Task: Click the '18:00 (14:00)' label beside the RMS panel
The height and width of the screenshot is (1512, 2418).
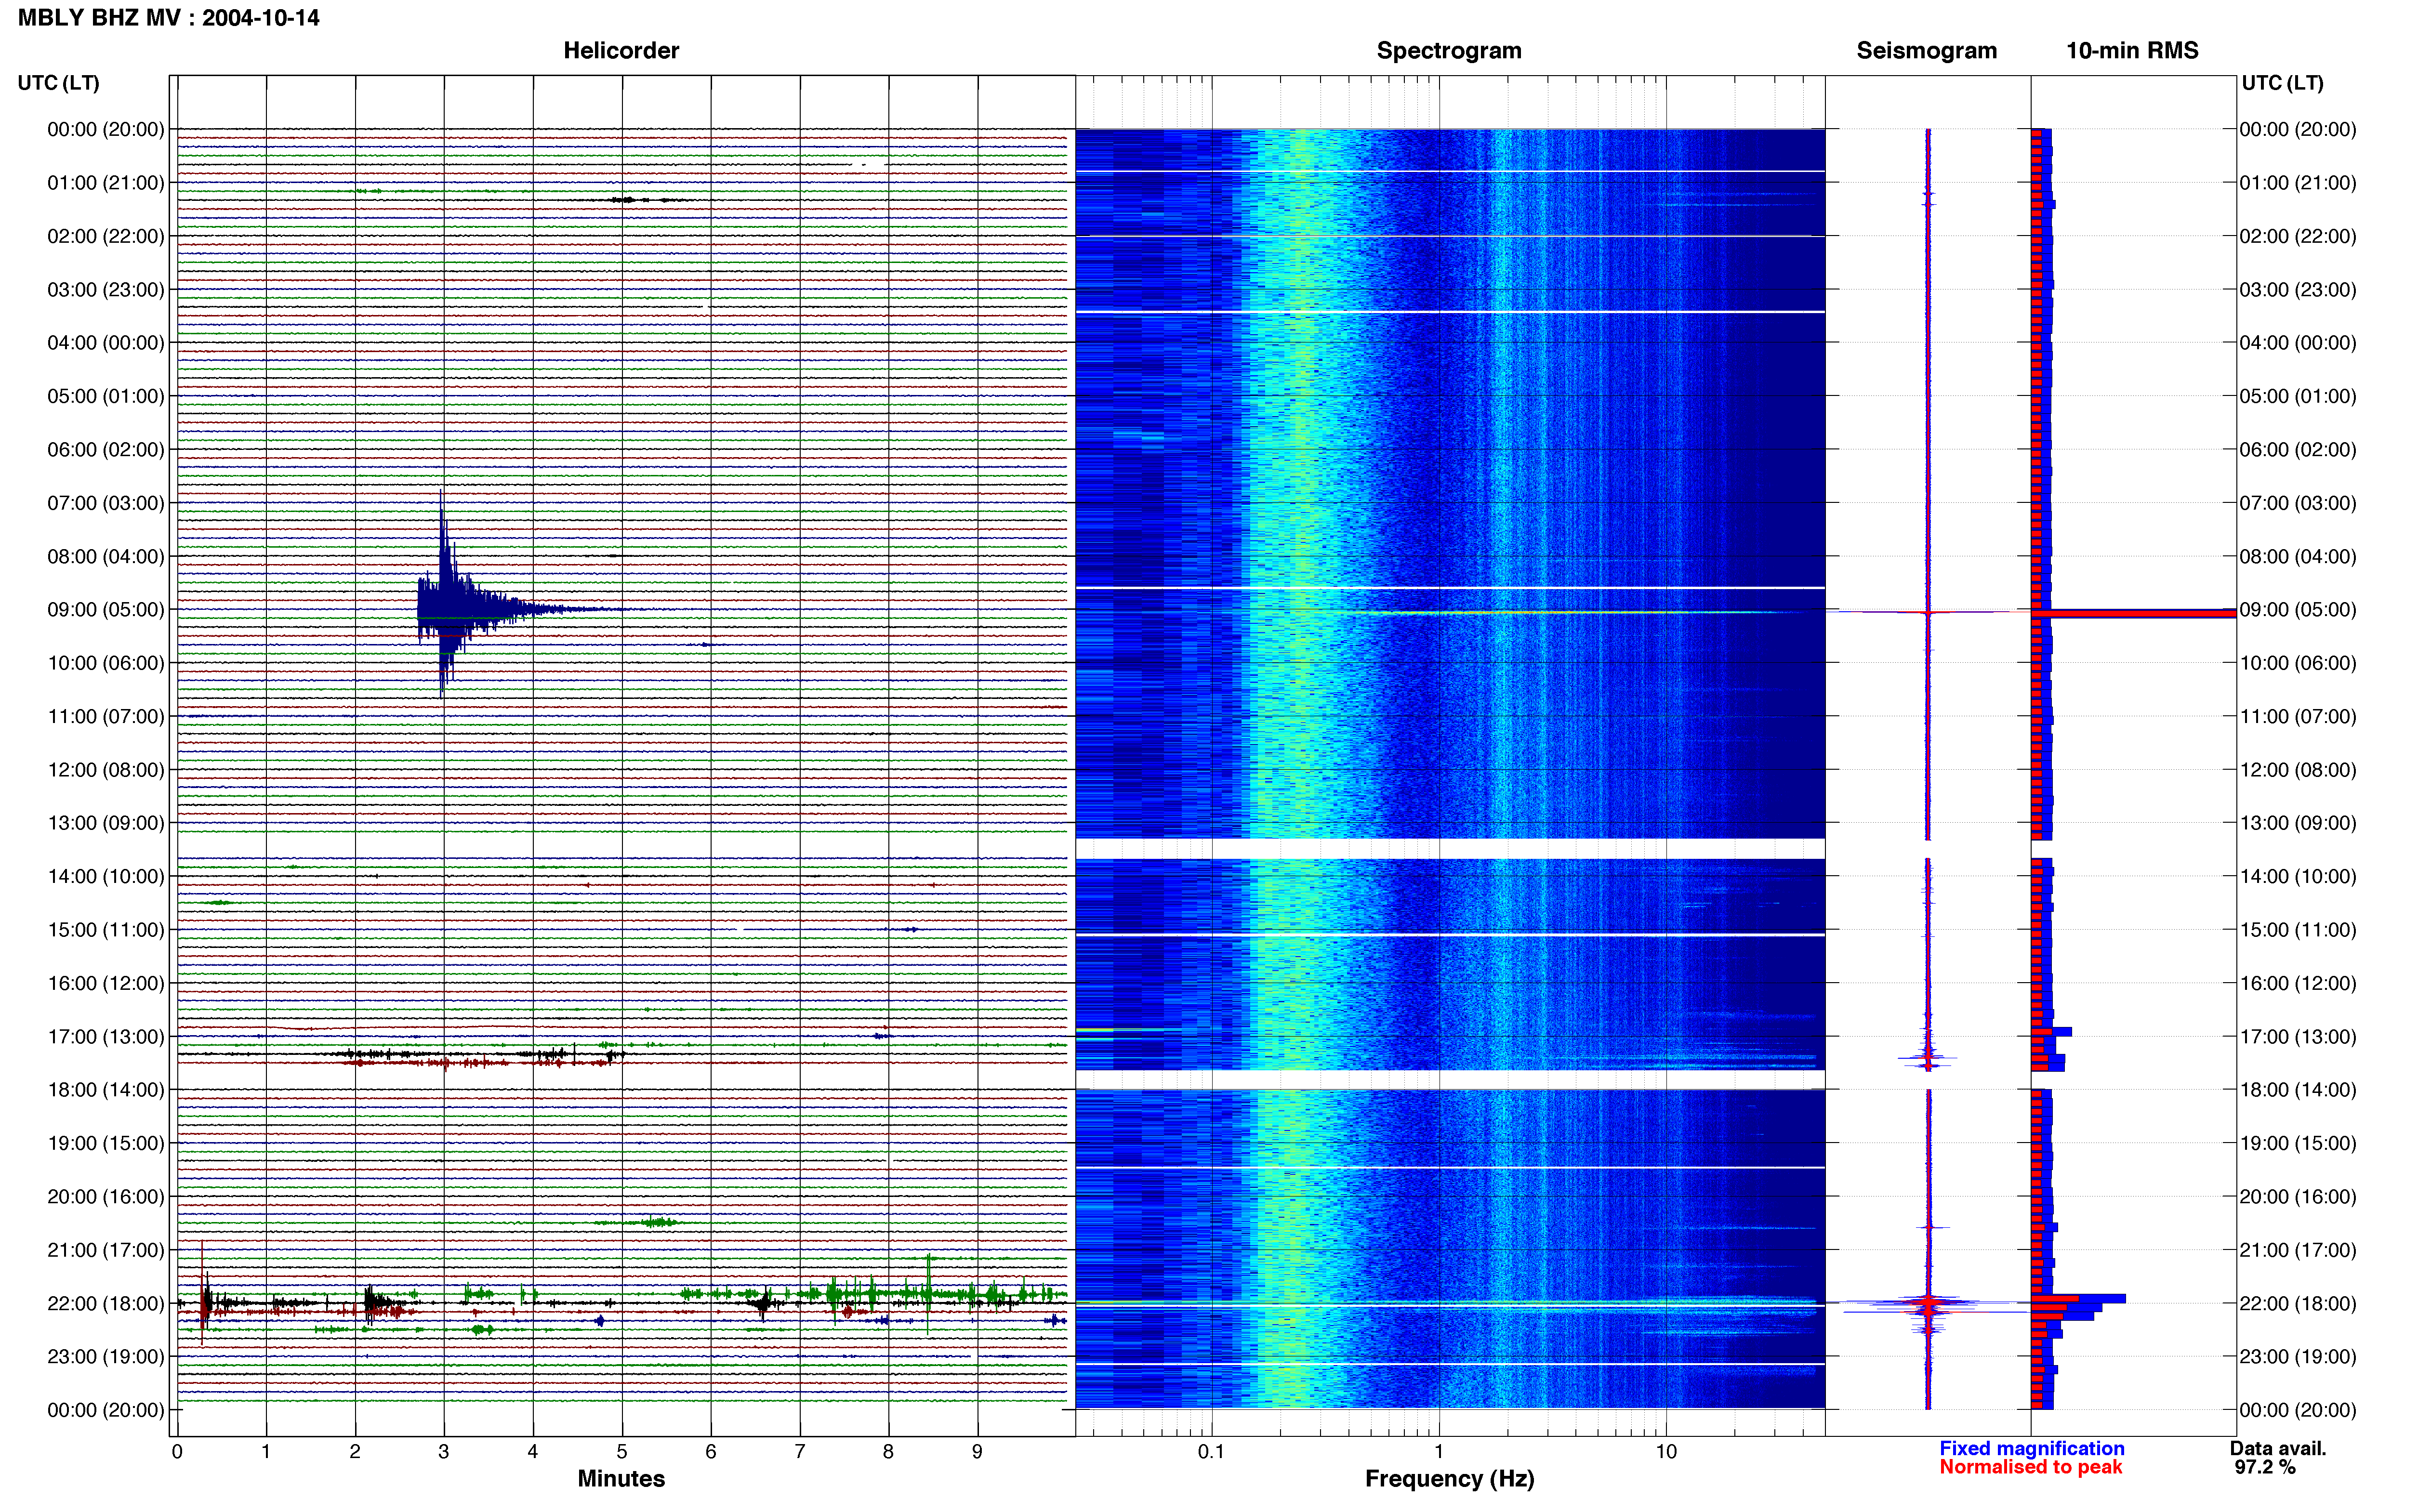Action: (x=2297, y=1090)
